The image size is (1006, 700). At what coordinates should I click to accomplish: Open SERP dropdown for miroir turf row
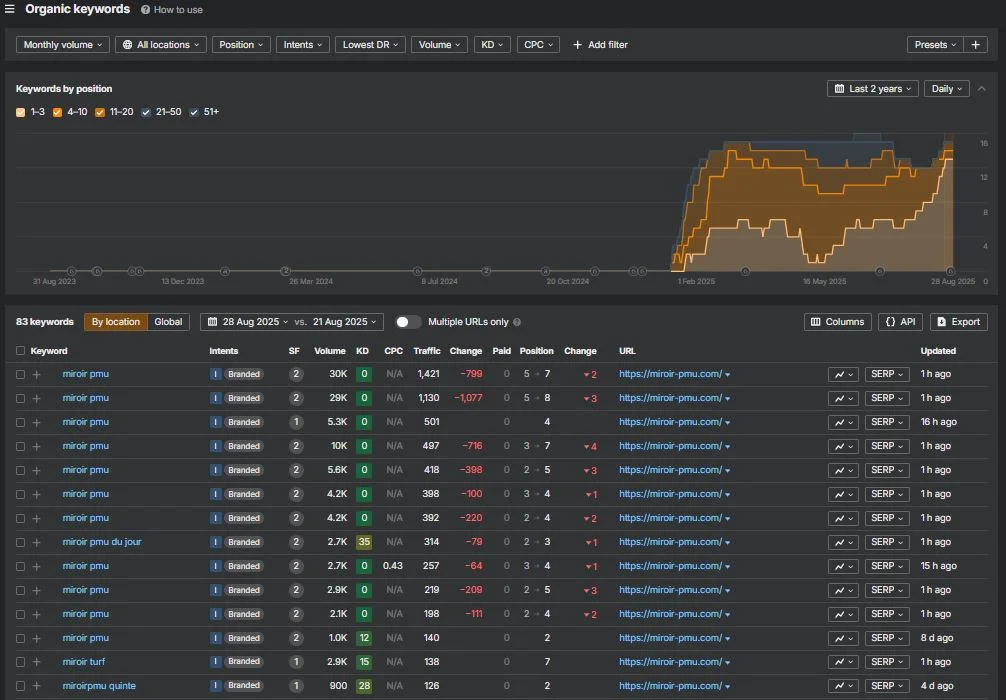coord(887,662)
